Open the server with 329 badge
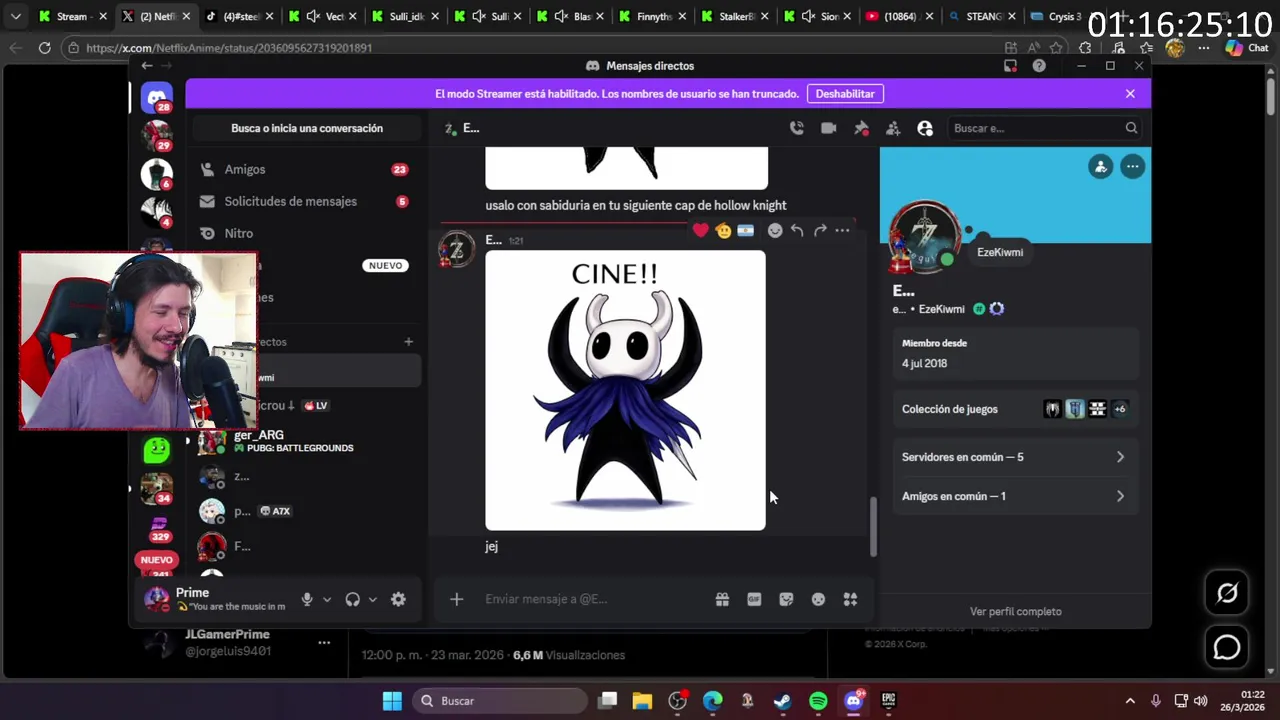Viewport: 1280px width, 720px height. tap(158, 527)
